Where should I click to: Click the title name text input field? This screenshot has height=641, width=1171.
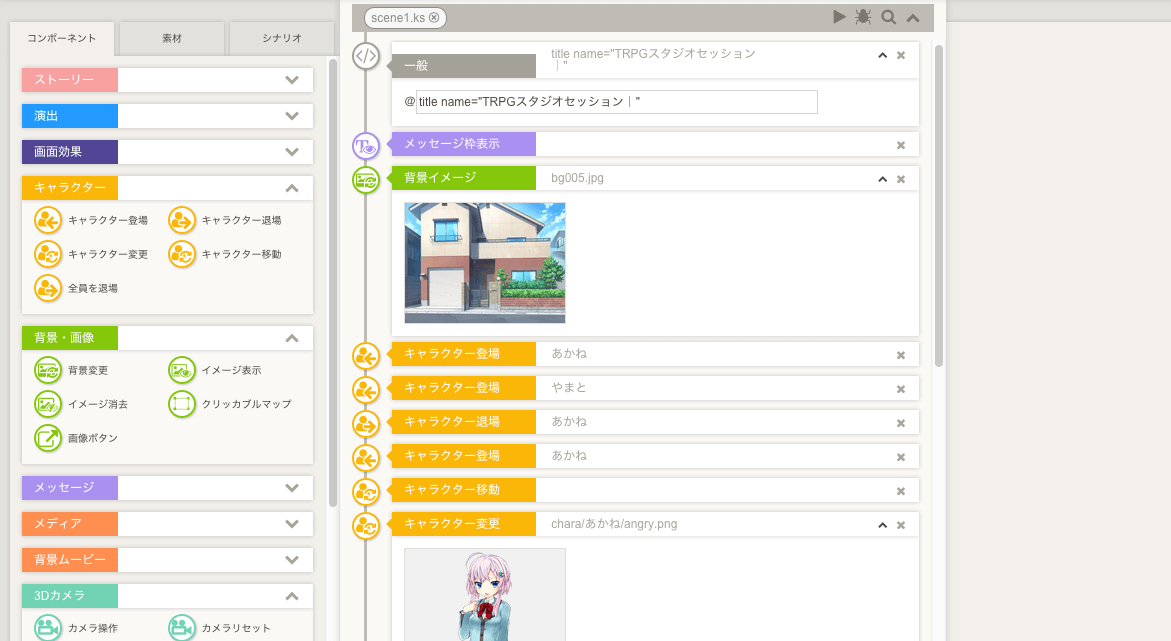pyautogui.click(x=616, y=102)
